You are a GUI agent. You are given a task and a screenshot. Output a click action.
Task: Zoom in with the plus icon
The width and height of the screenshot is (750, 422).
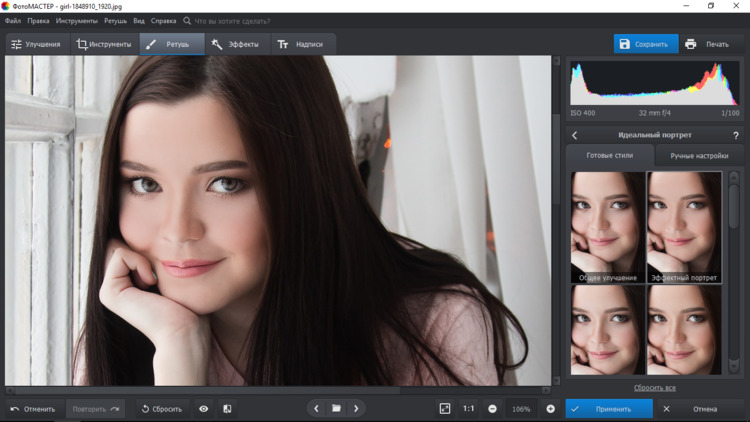(x=550, y=409)
